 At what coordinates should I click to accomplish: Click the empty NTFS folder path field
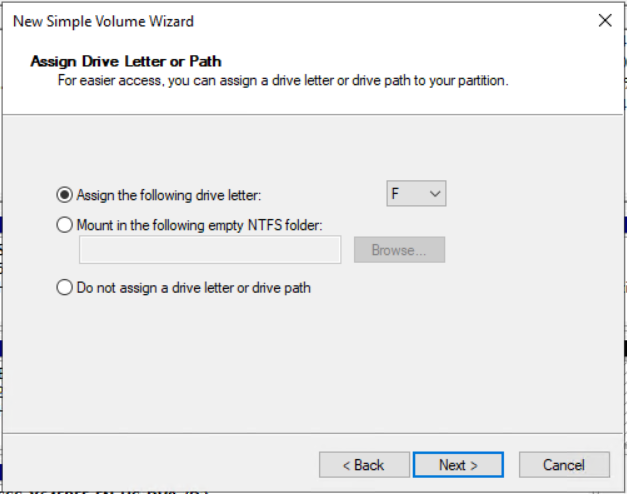(x=209, y=250)
